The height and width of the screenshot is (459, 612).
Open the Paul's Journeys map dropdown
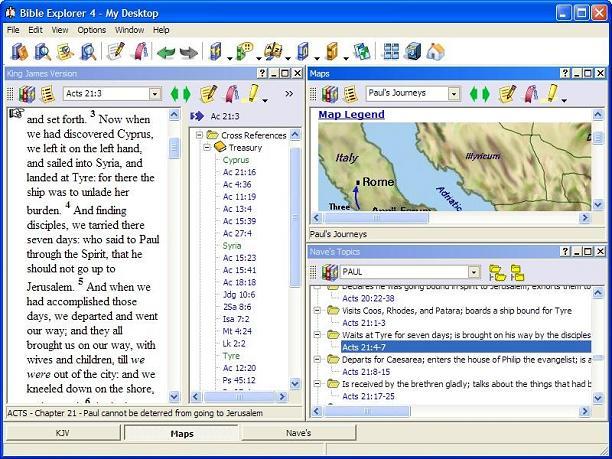point(454,94)
